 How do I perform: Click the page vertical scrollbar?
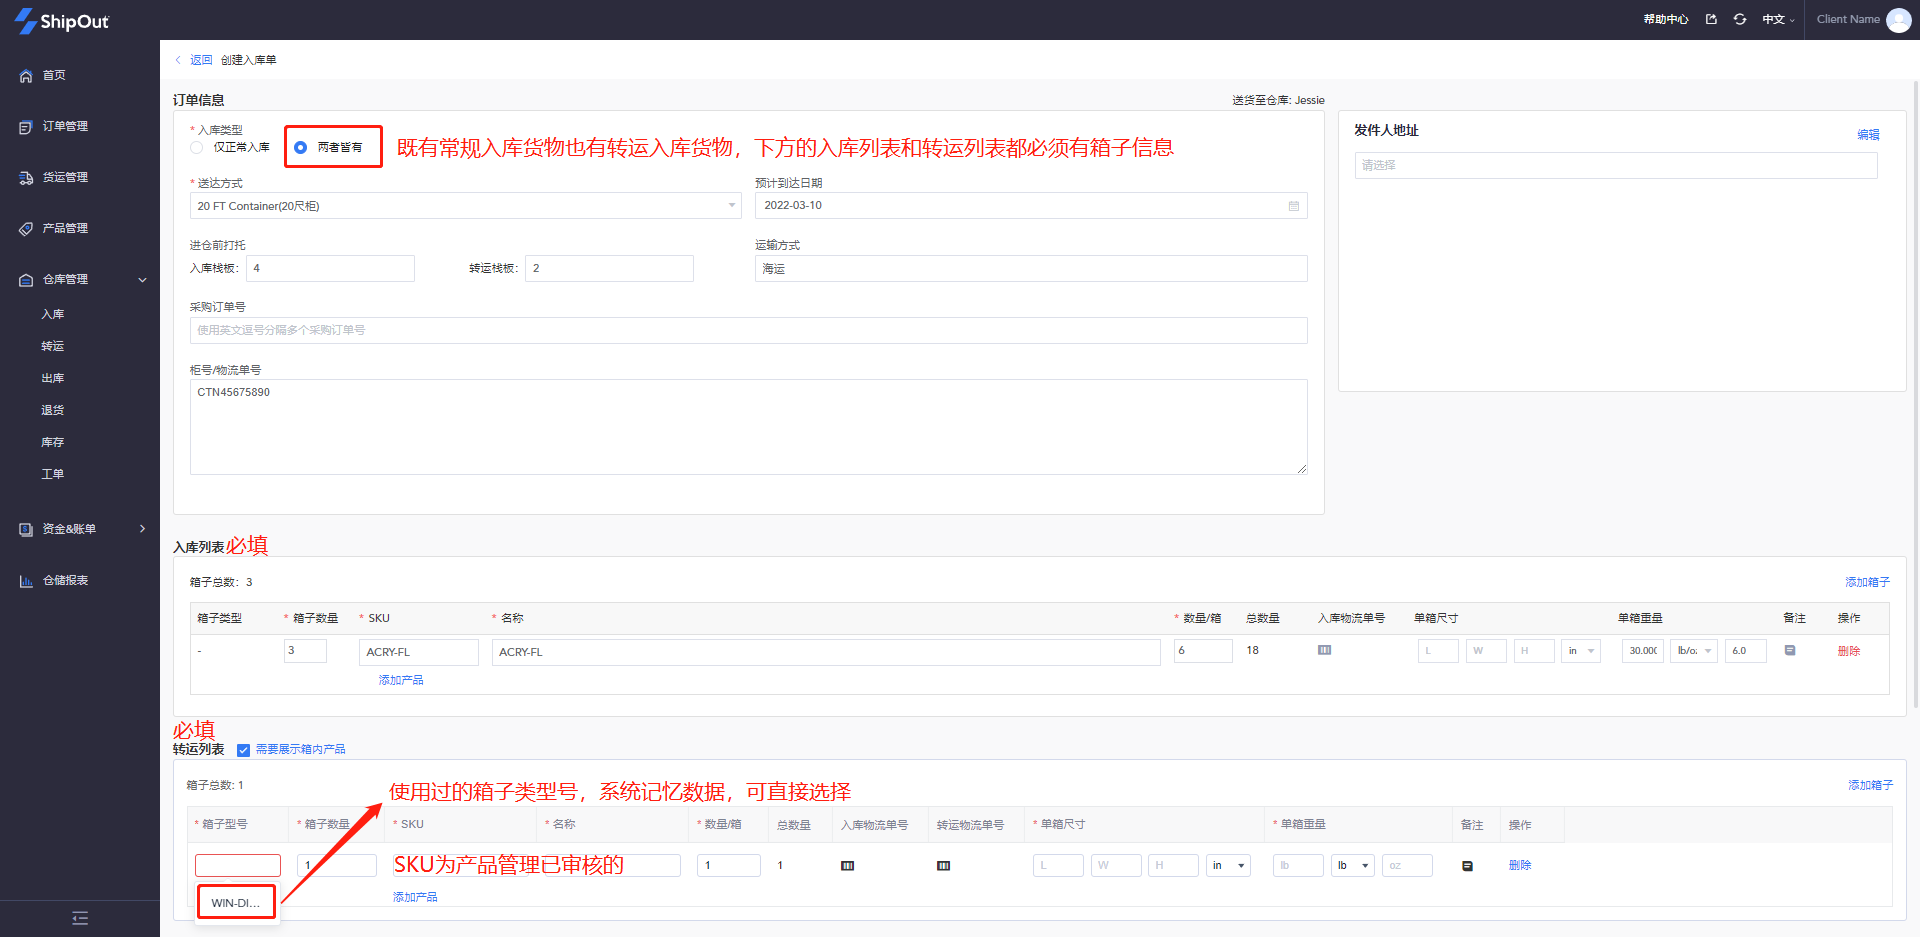click(x=1915, y=395)
